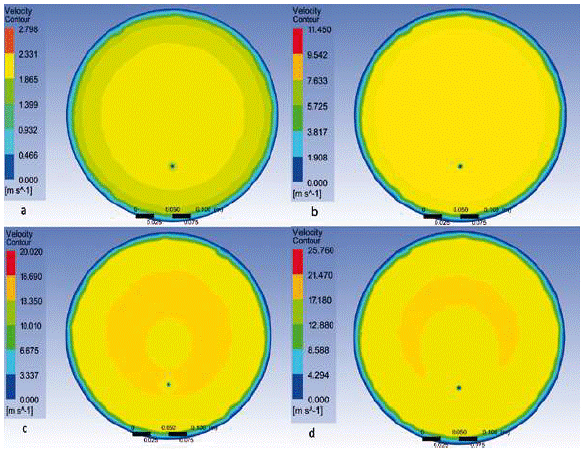Click the star marker inside contour a
Screen dimensions: 582x462
point(173,166)
